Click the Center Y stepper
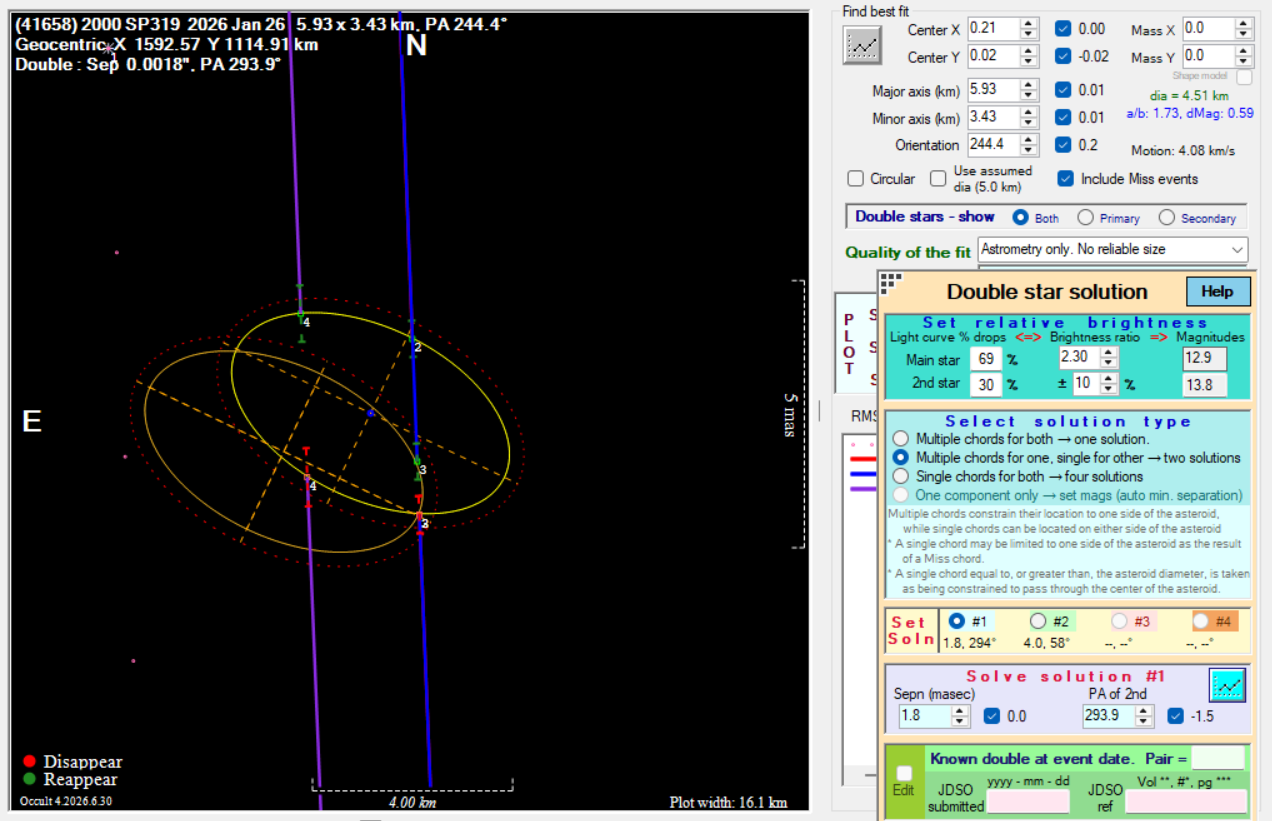Viewport: 1272px width, 821px height. 1029,57
